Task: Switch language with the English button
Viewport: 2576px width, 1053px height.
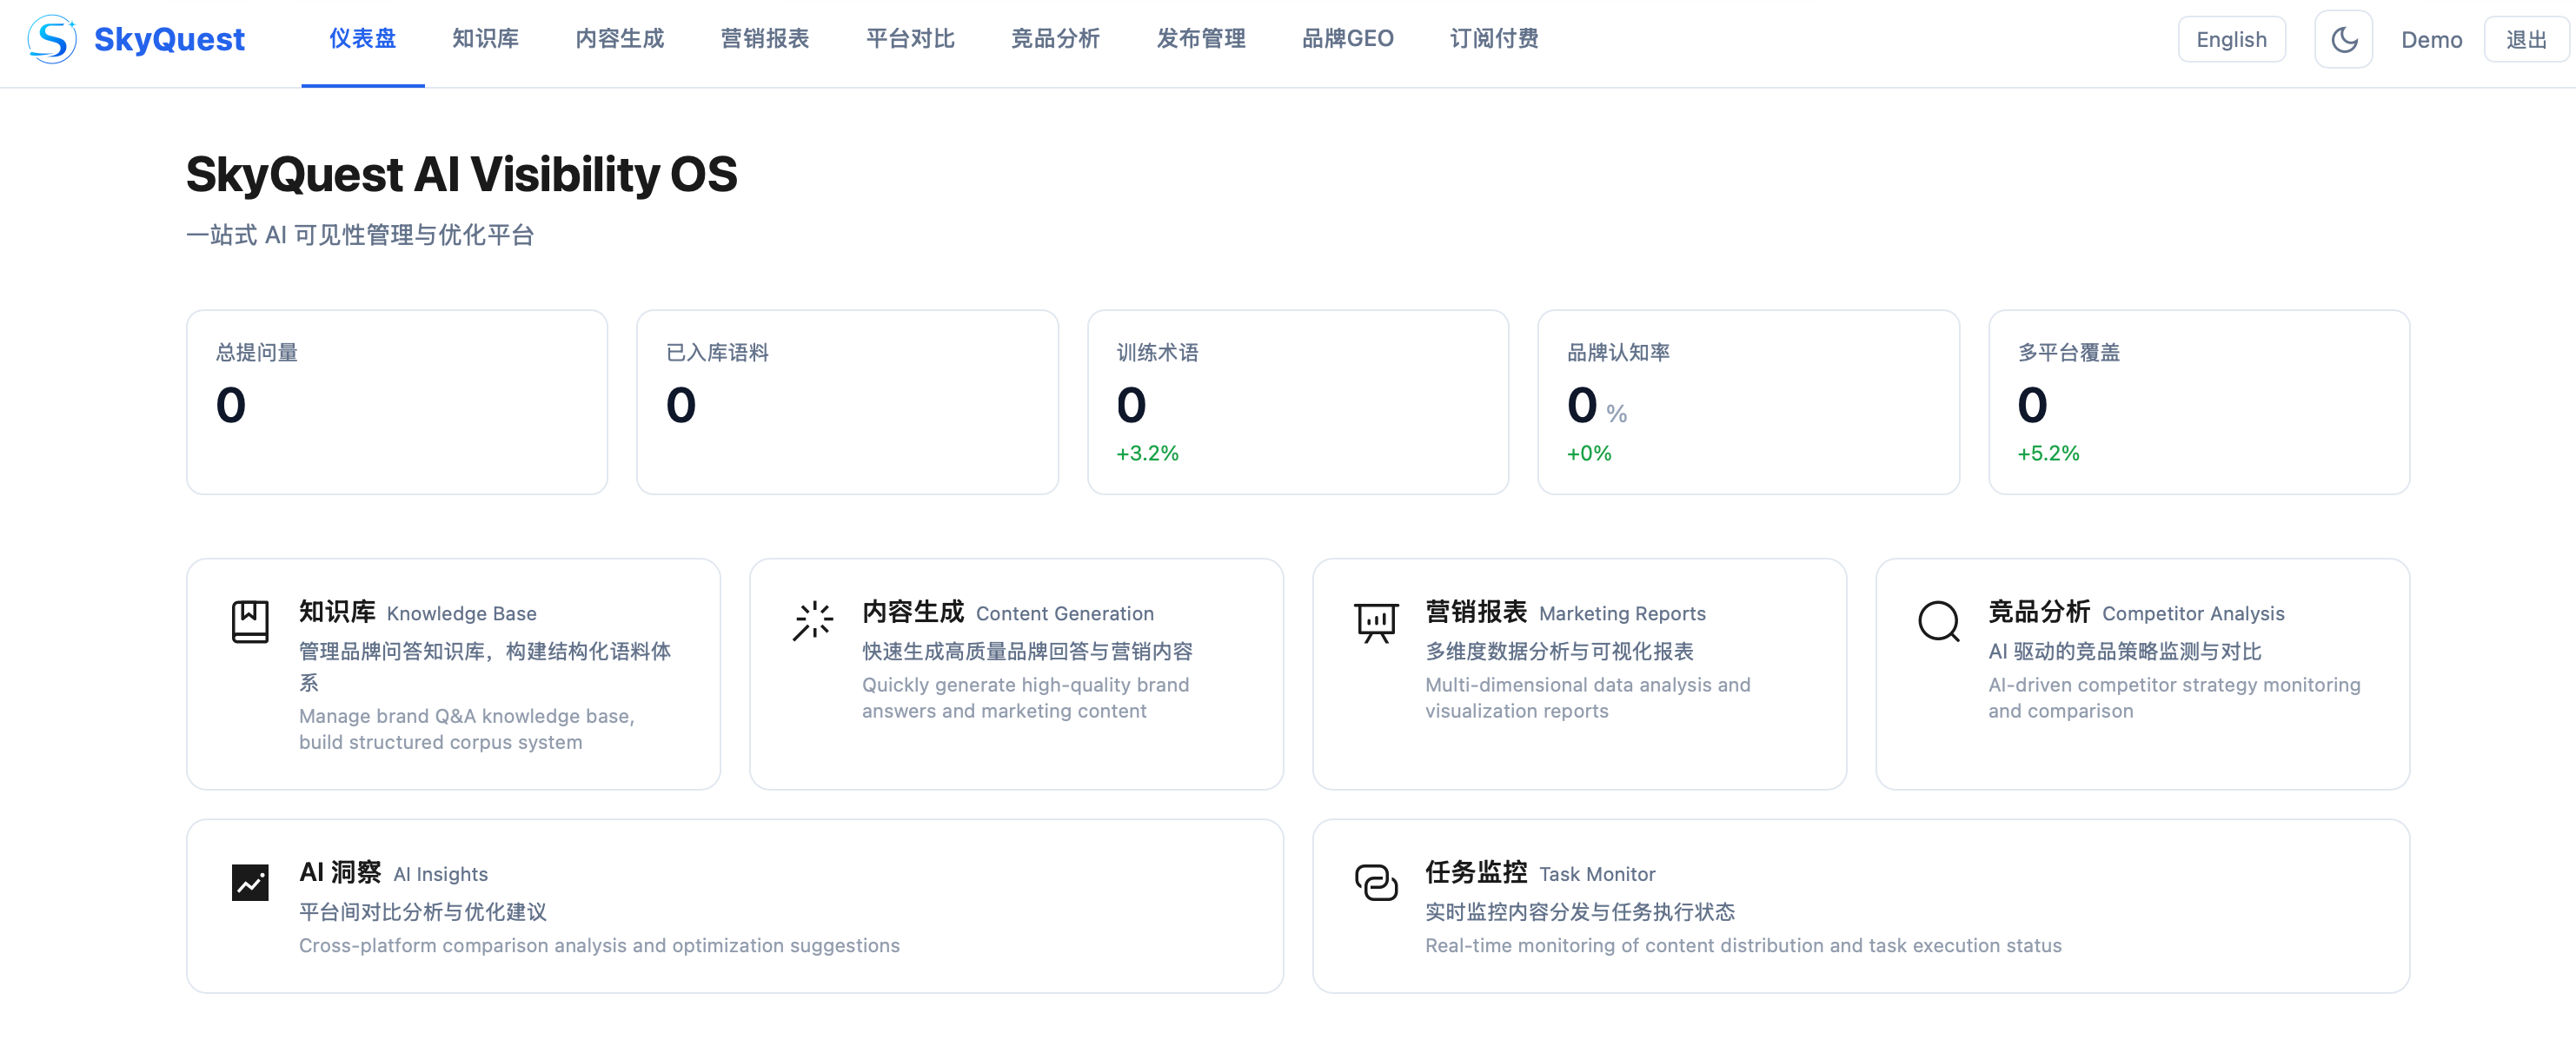Action: click(x=2231, y=39)
